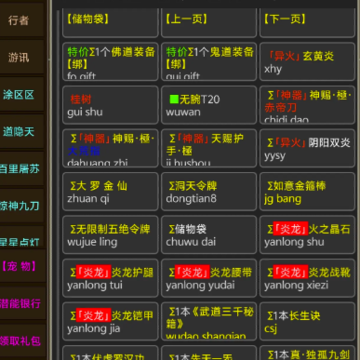
Task: Choose the Σ储物袋 chuwu dai item
Action: [209, 235]
